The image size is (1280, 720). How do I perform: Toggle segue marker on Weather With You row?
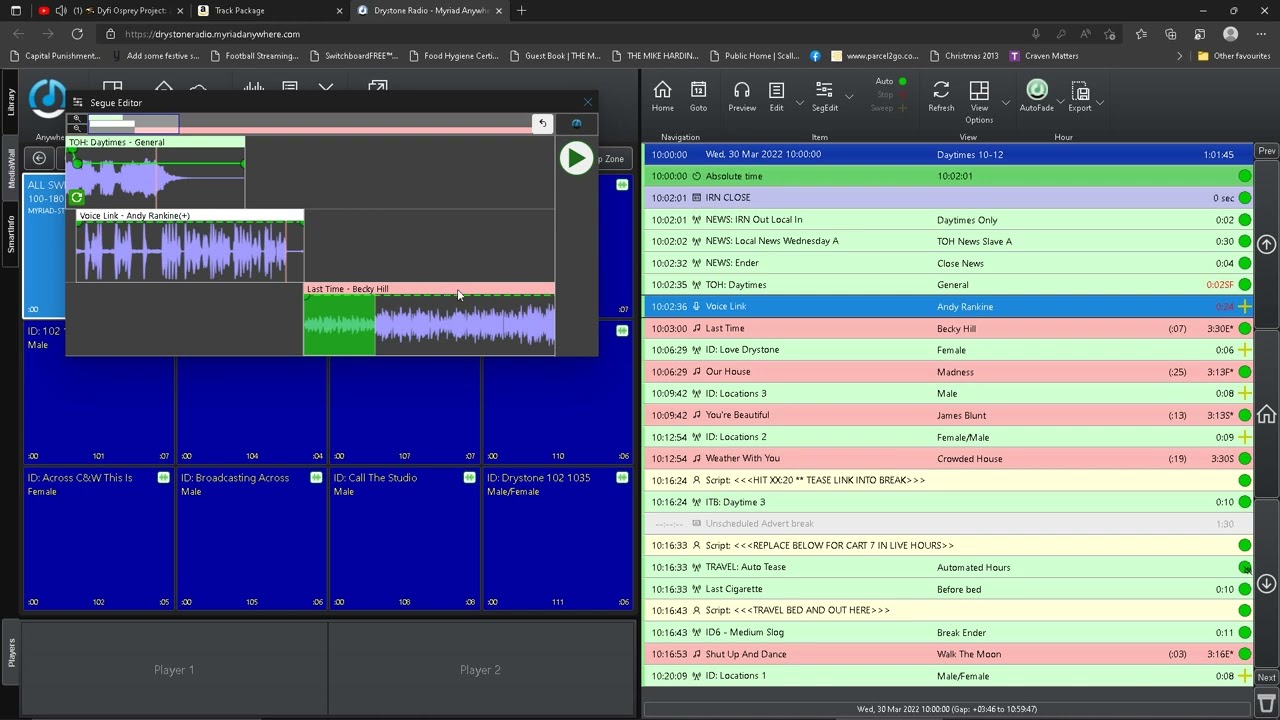[1244, 458]
